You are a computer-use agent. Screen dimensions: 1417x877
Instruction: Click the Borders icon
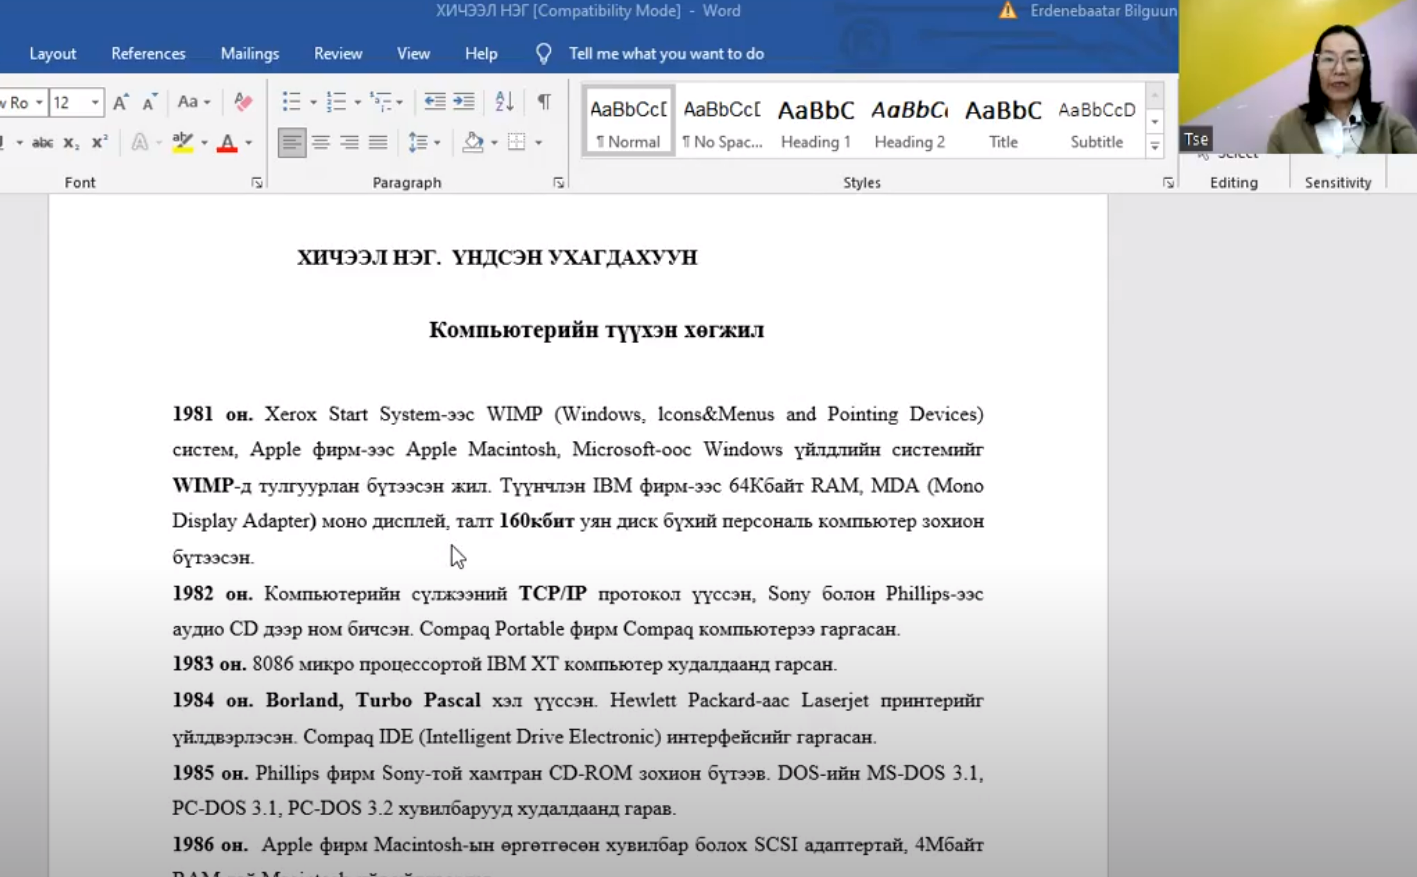coord(517,143)
